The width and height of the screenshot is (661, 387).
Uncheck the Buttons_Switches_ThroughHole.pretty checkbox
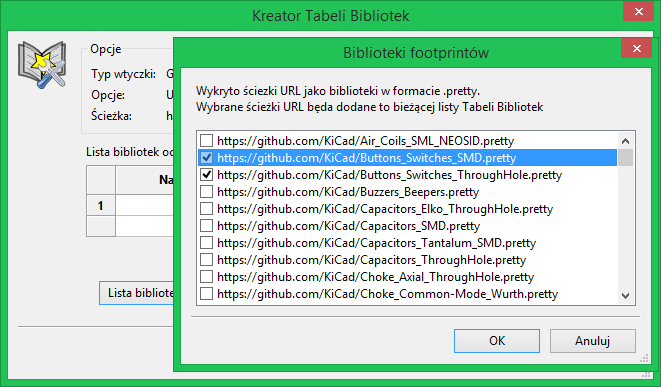pos(206,175)
